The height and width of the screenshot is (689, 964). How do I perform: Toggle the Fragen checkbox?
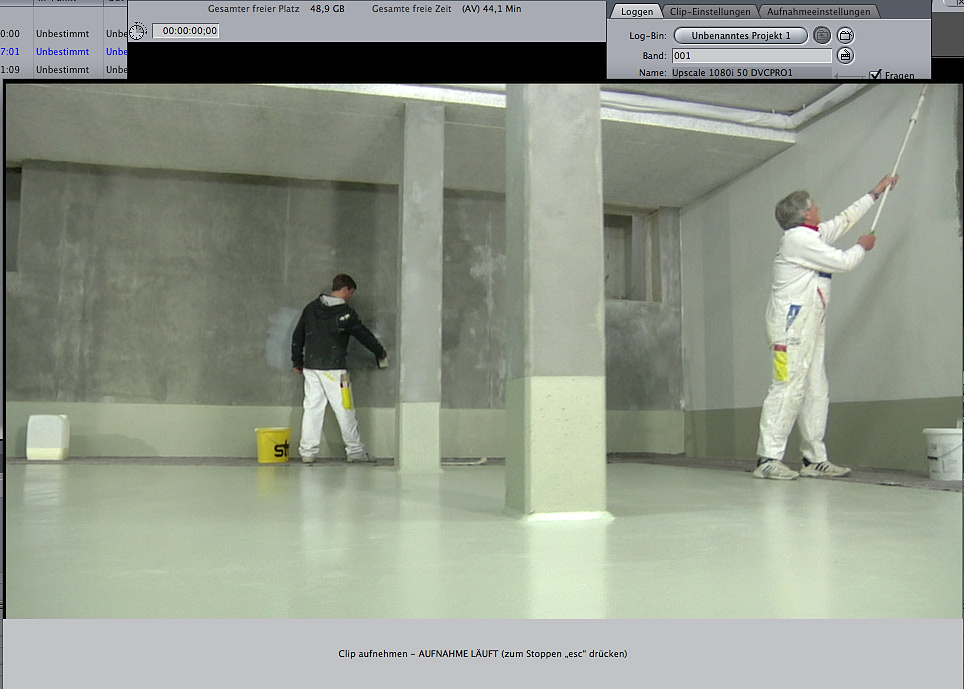pyautogui.click(x=876, y=75)
